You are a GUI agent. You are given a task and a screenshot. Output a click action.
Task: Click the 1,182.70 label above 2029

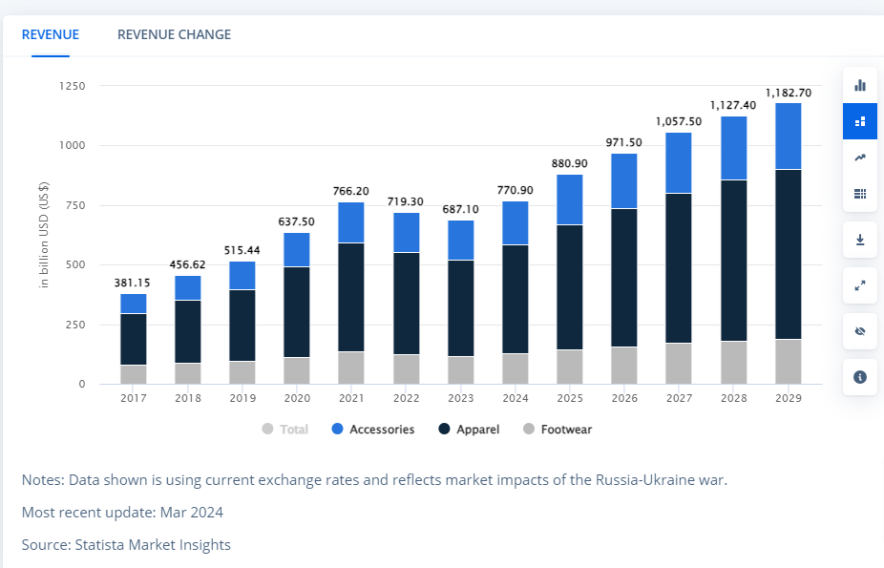(x=787, y=93)
